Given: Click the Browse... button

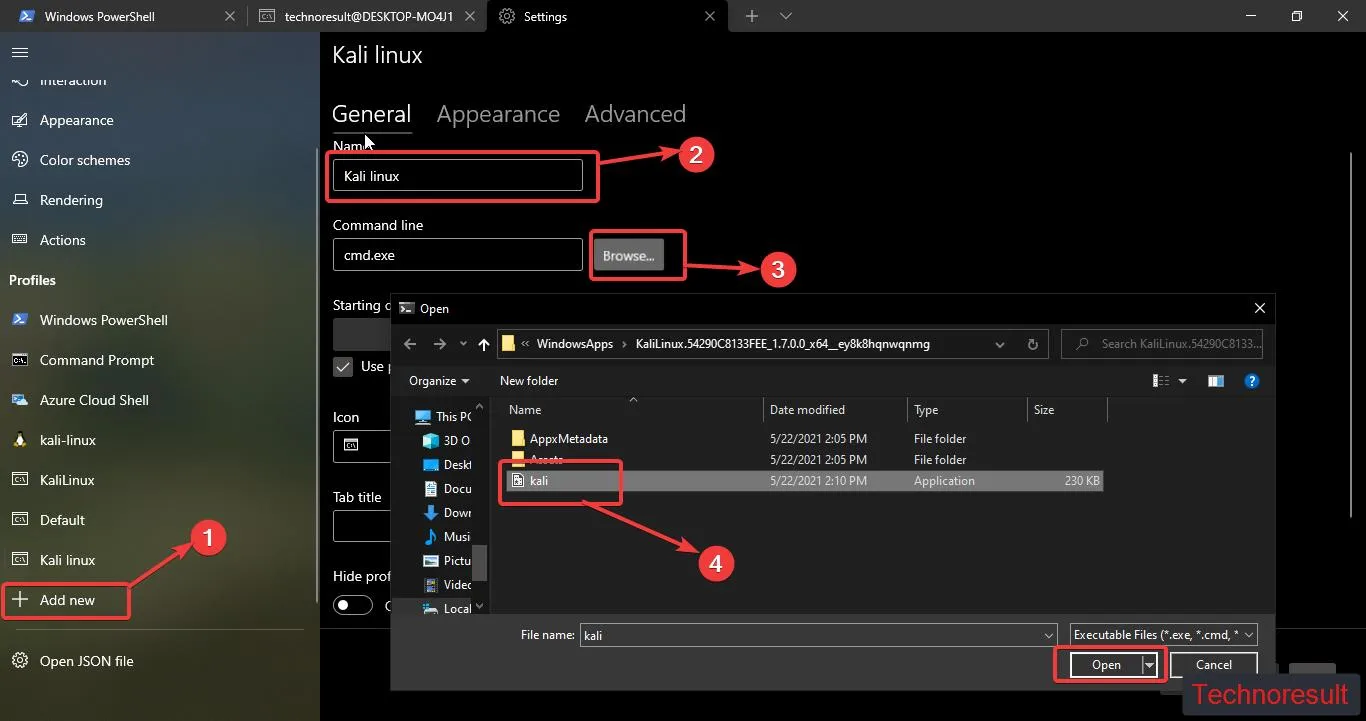Looking at the screenshot, I should pos(628,255).
